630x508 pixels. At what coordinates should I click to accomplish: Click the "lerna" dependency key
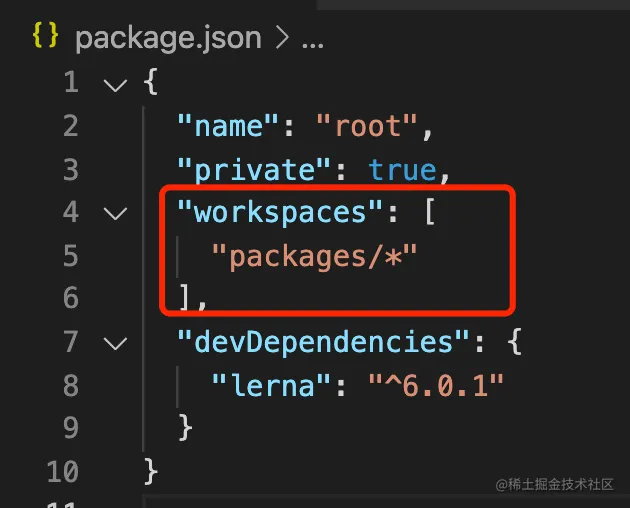coord(271,385)
